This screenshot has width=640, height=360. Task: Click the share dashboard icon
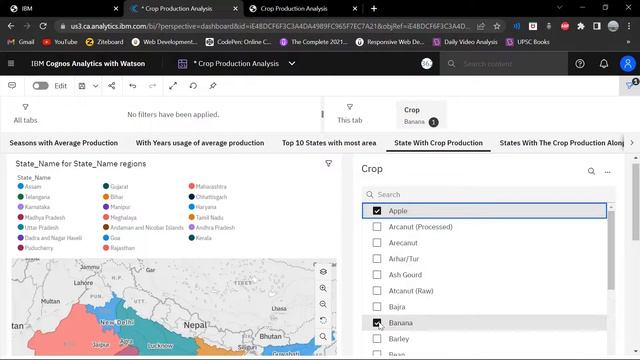[x=111, y=86]
